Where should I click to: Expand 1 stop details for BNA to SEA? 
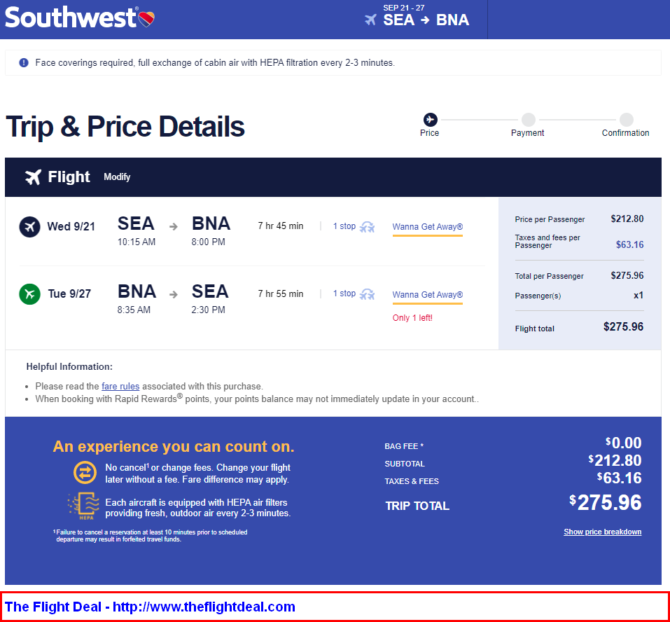(344, 293)
